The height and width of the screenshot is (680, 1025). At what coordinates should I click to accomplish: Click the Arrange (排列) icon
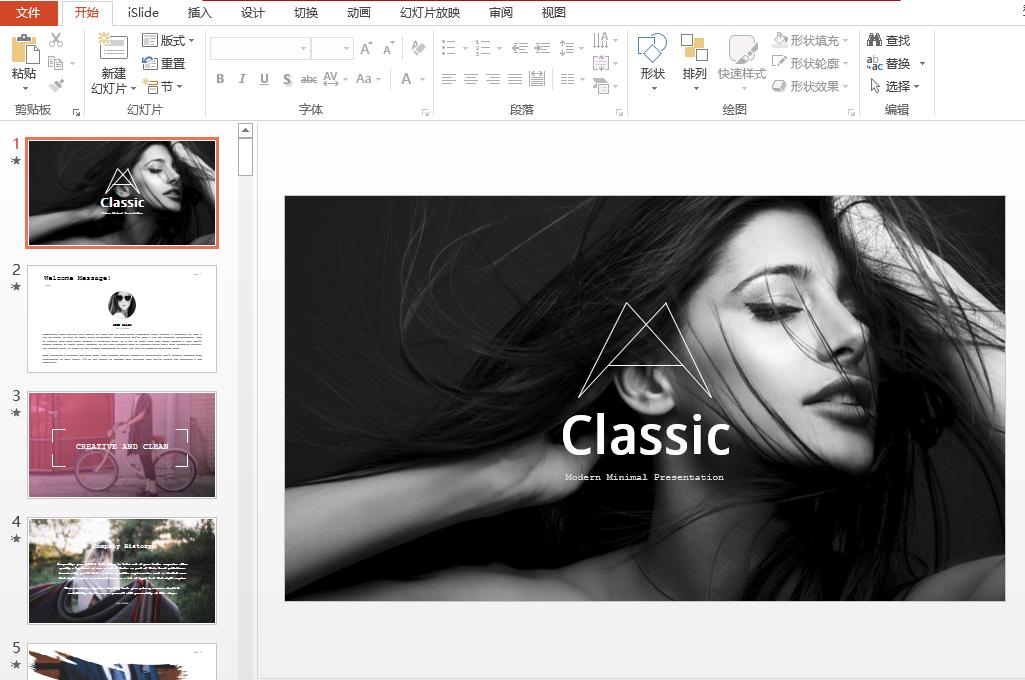pyautogui.click(x=694, y=50)
